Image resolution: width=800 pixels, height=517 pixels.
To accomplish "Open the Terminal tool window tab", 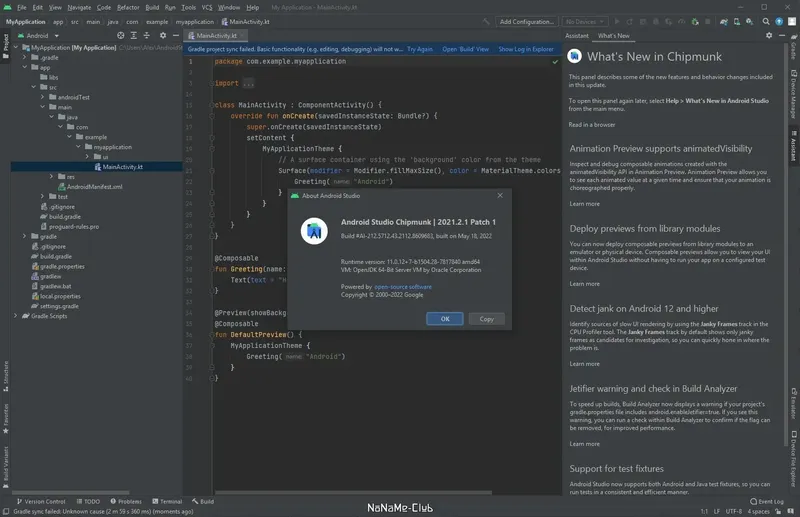I will pyautogui.click(x=167, y=501).
